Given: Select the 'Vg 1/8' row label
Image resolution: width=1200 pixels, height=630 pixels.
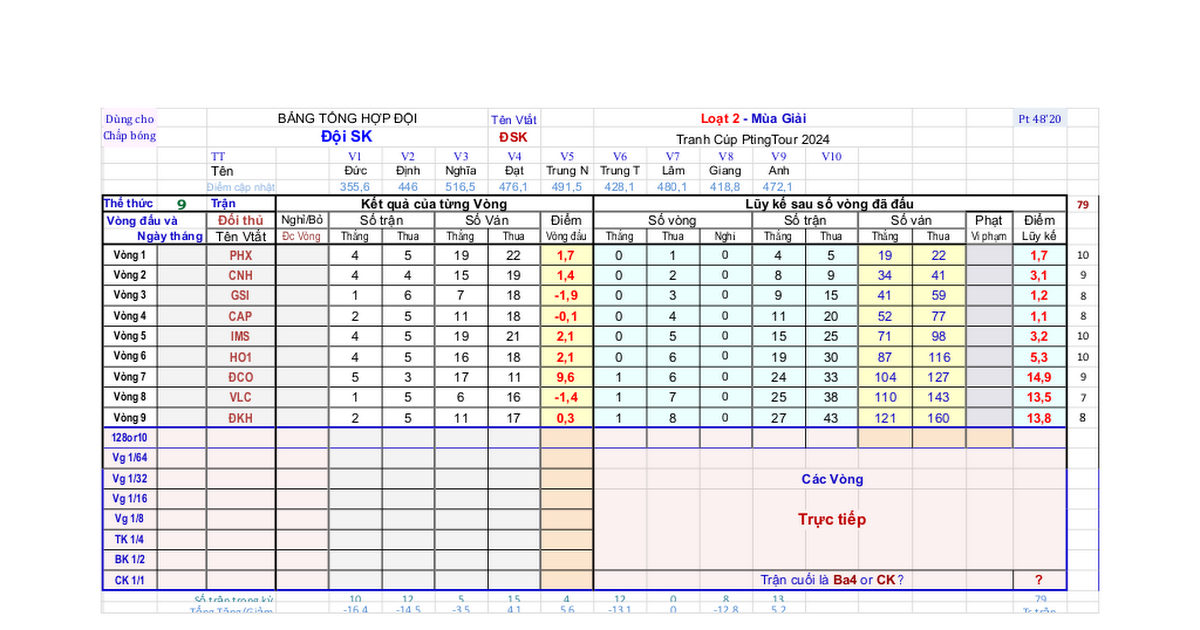Looking at the screenshot, I should tap(130, 519).
